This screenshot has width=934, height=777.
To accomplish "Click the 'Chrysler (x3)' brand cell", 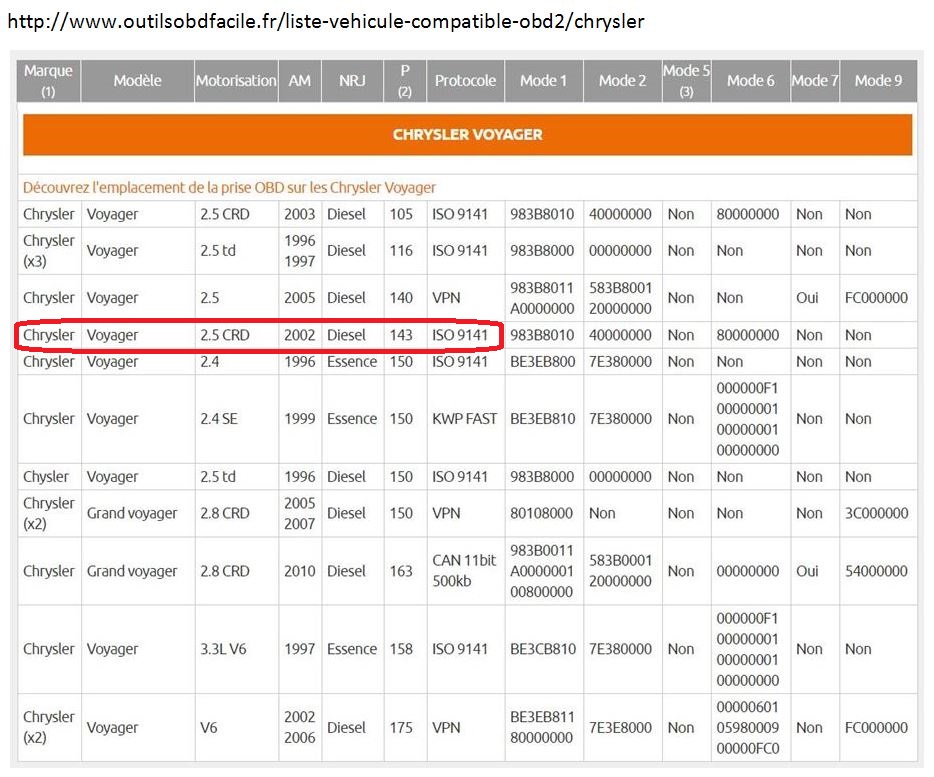I will click(x=48, y=251).
